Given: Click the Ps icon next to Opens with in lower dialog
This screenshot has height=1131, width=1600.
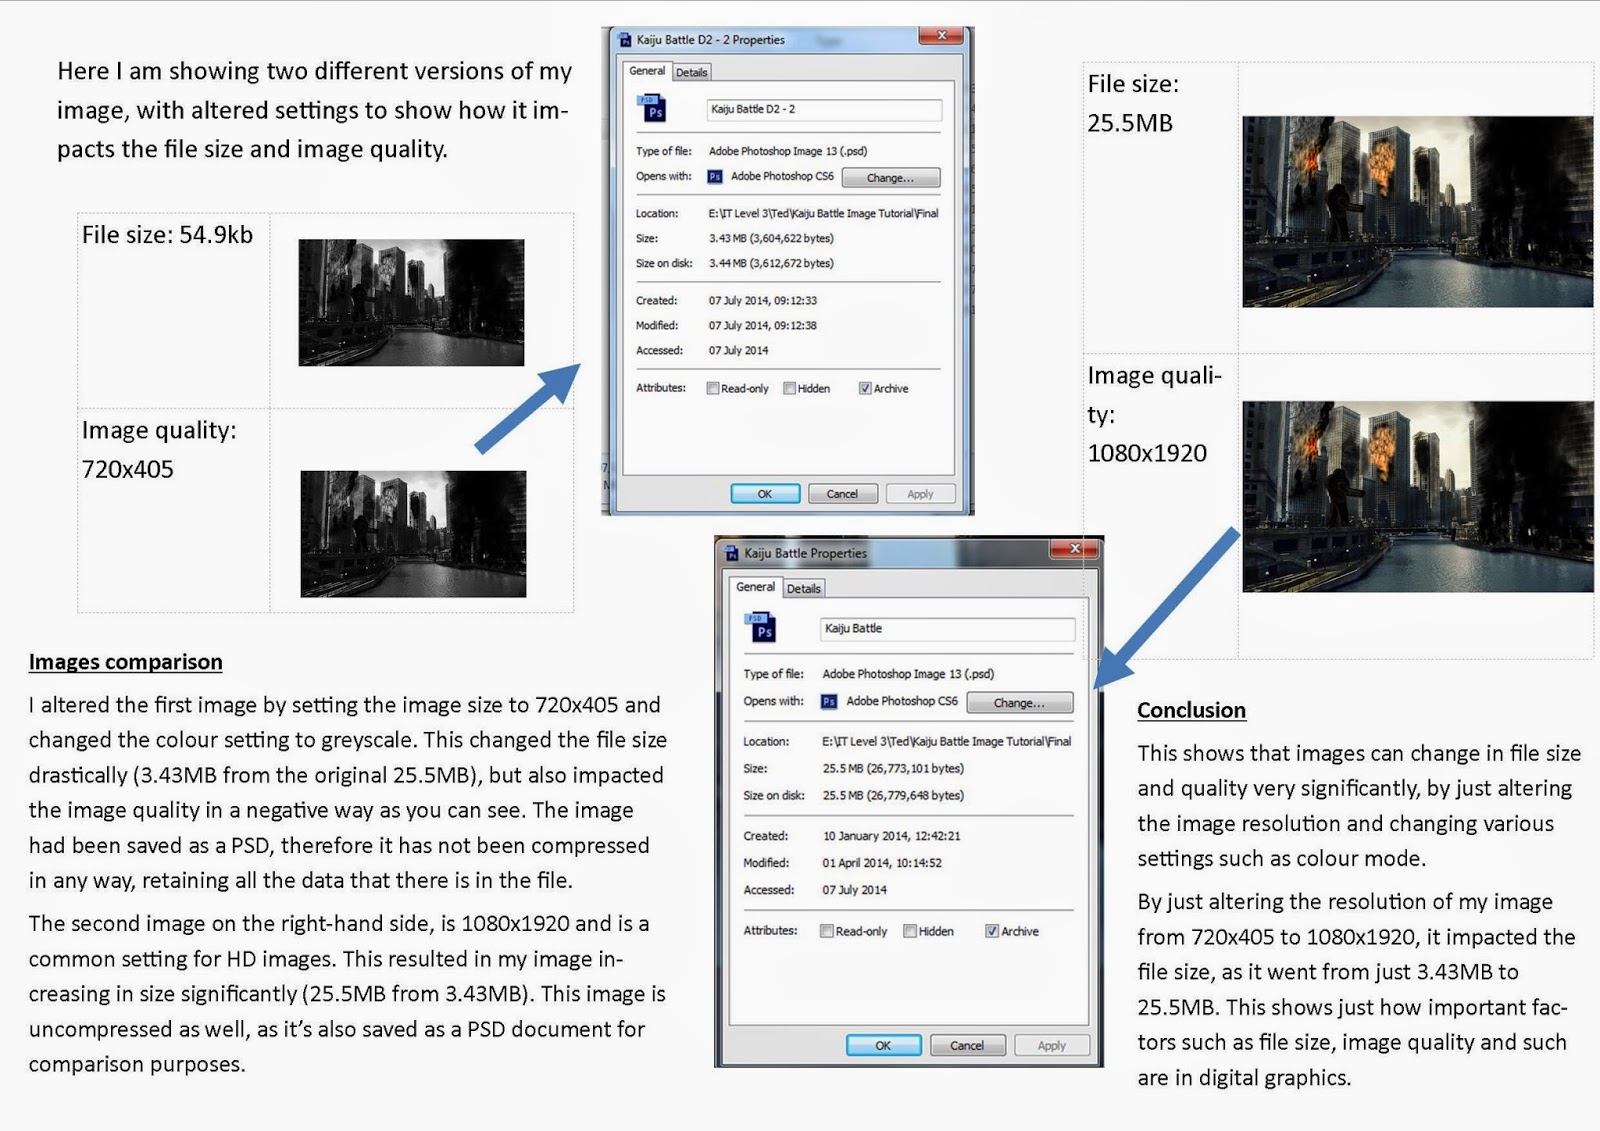Looking at the screenshot, I should point(827,703).
